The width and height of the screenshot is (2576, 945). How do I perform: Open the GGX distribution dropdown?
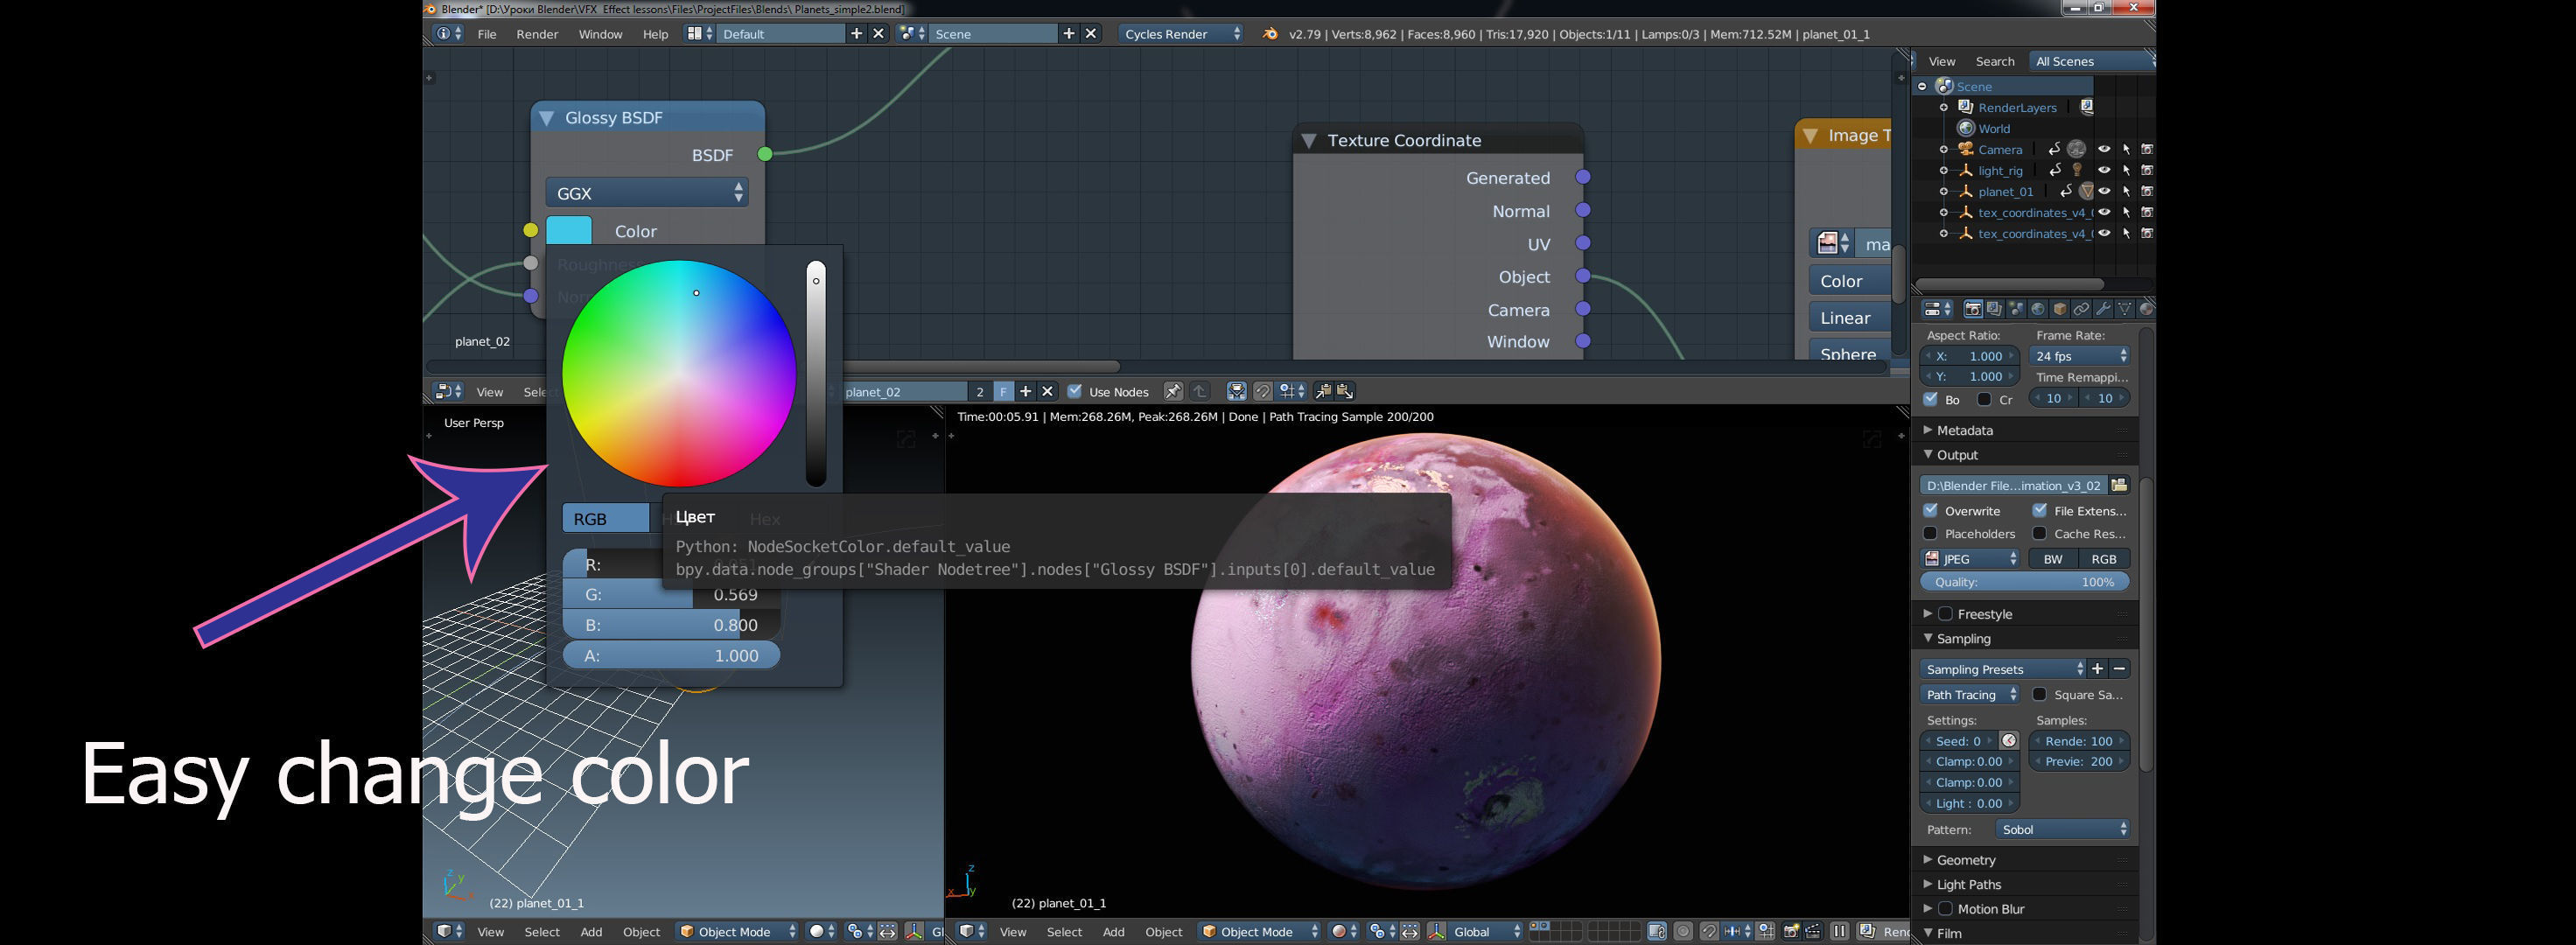click(647, 192)
